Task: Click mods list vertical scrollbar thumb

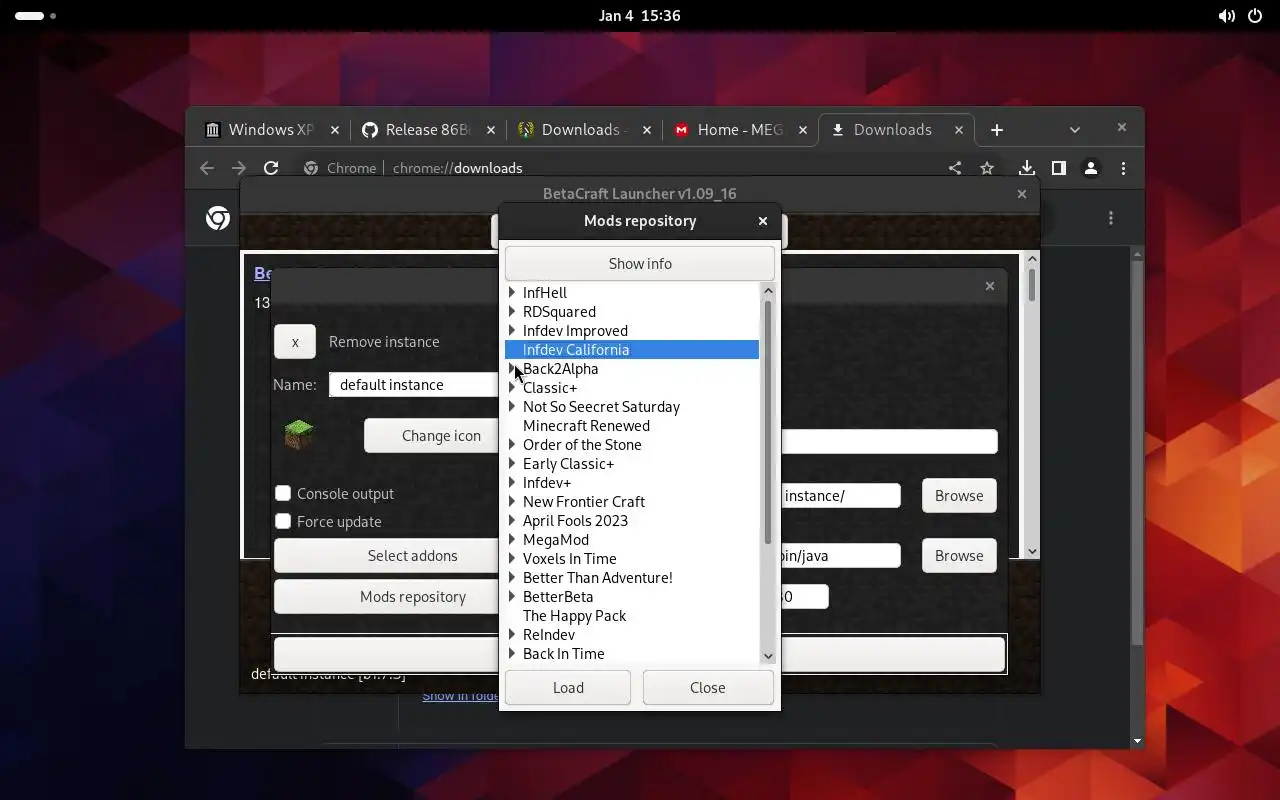Action: pyautogui.click(x=768, y=420)
